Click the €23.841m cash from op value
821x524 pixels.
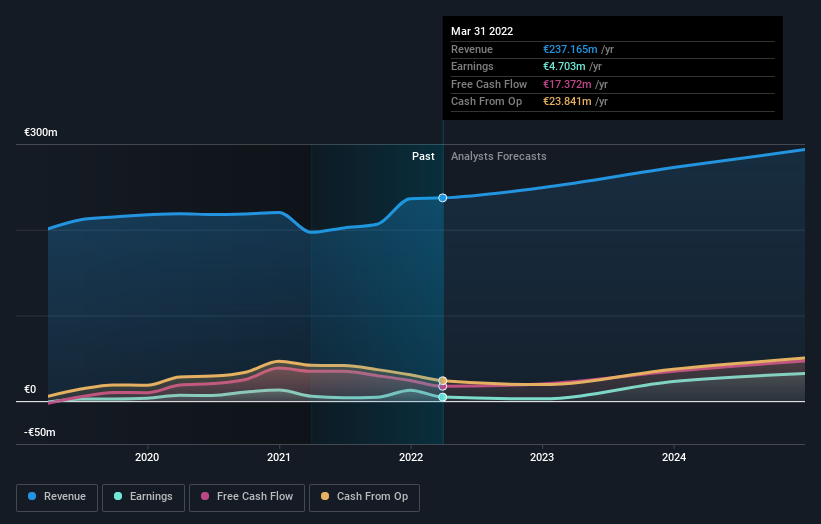pyautogui.click(x=568, y=102)
